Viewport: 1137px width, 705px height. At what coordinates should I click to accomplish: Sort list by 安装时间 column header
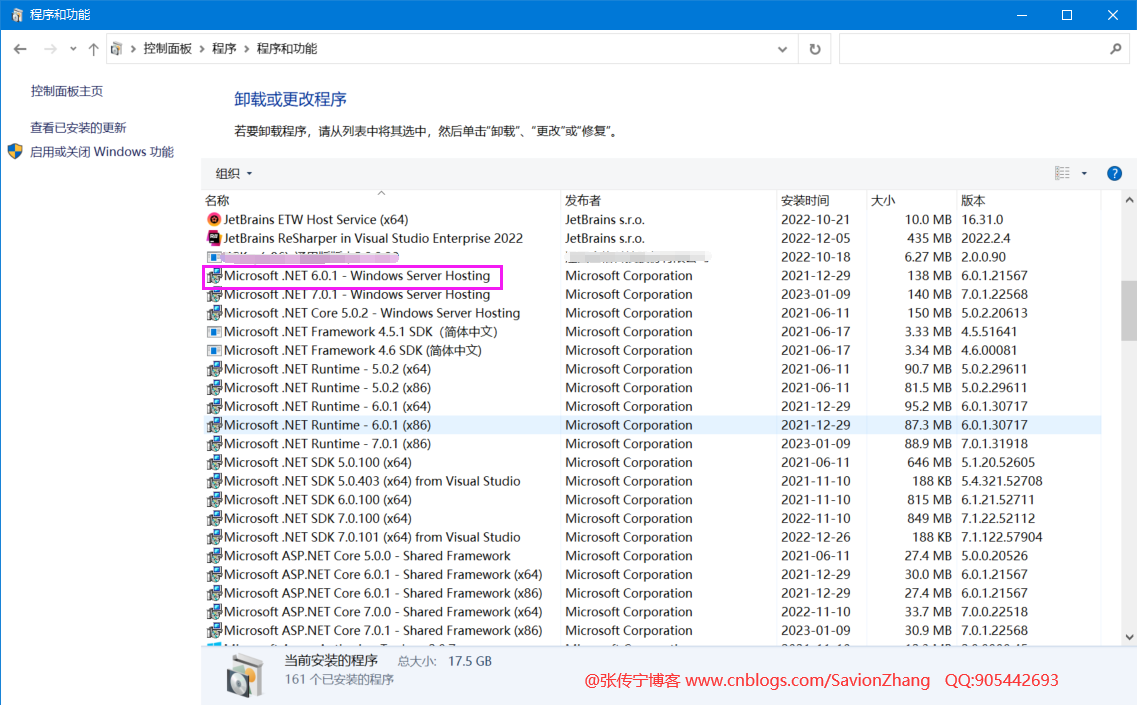pos(805,201)
